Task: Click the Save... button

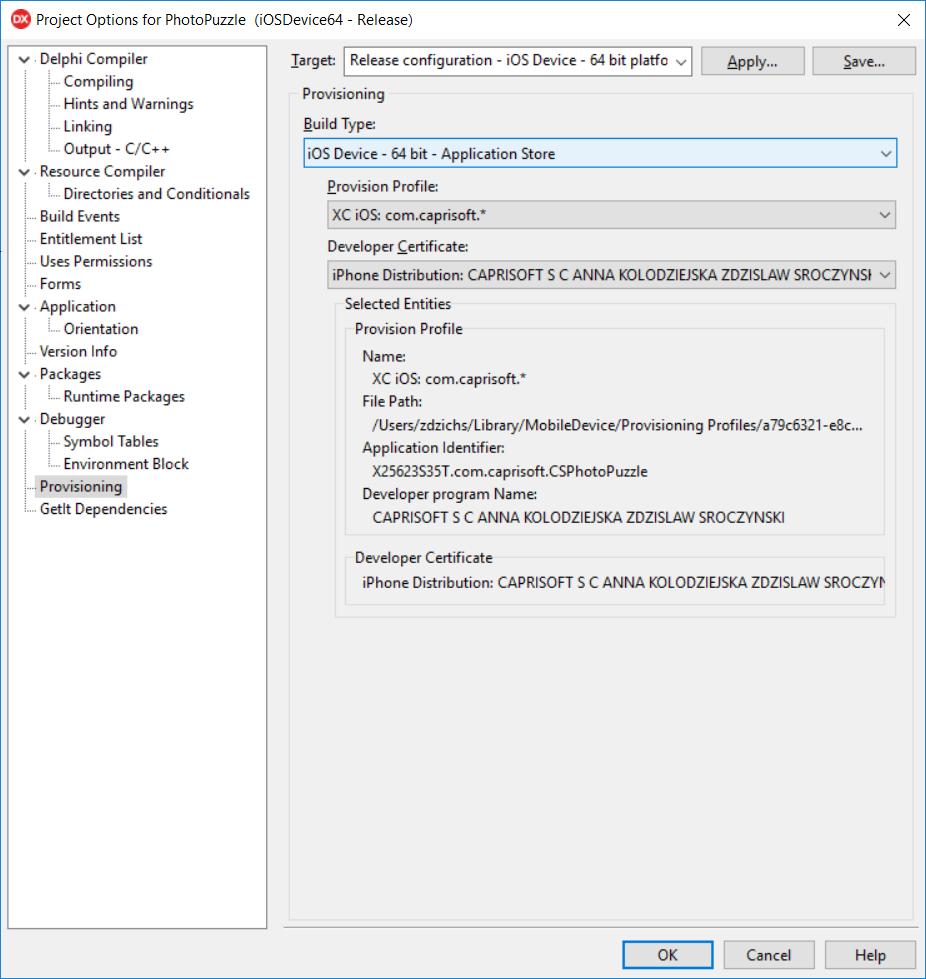Action: pyautogui.click(x=864, y=61)
